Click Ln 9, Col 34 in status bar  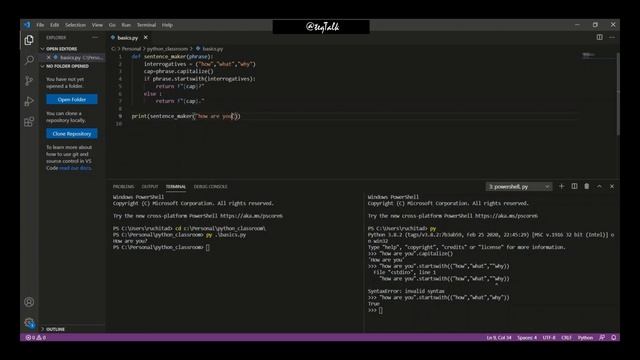[499, 338]
